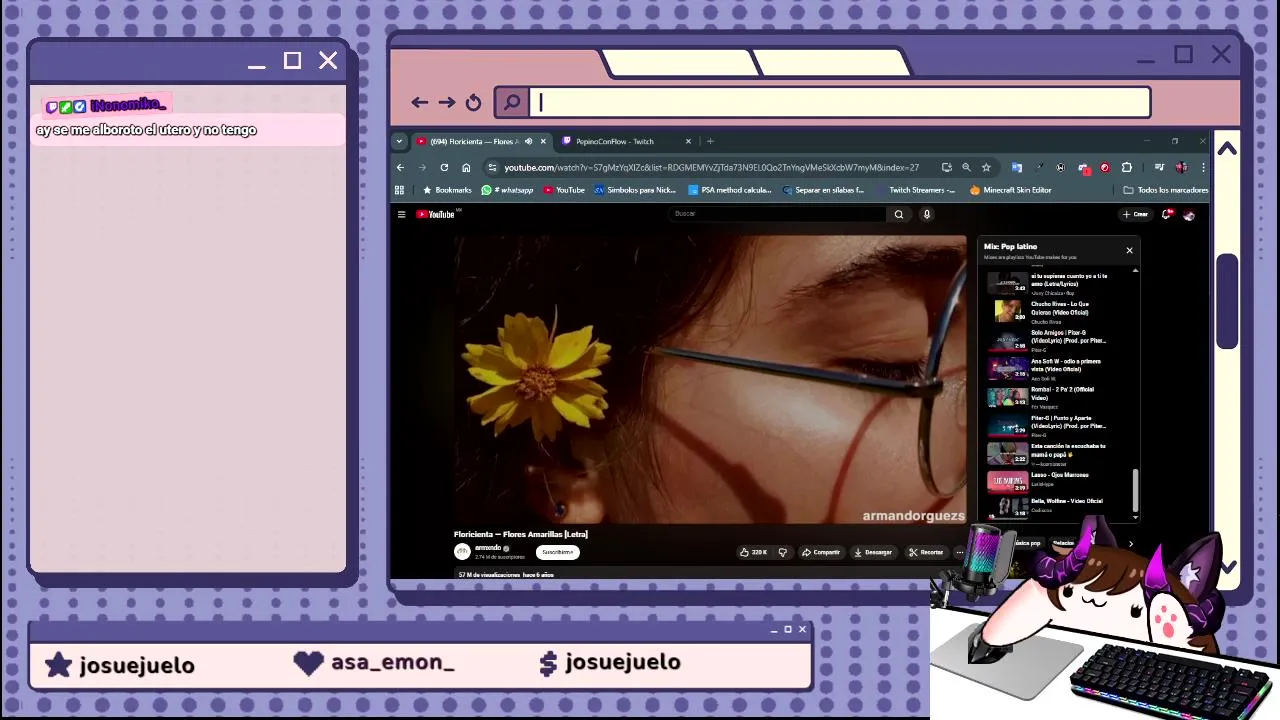The image size is (1280, 720).
Task: Go back in Chrome
Action: click(x=400, y=167)
